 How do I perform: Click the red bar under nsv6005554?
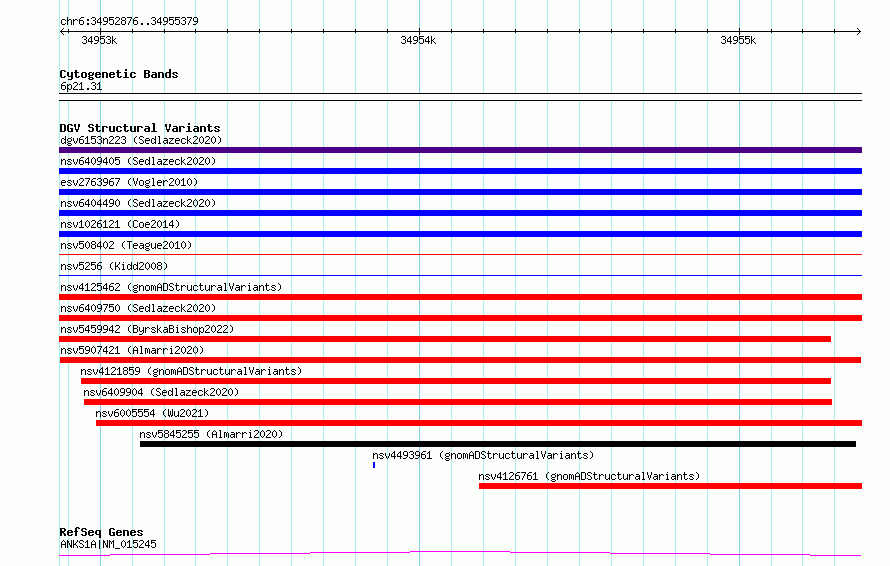coord(479,423)
